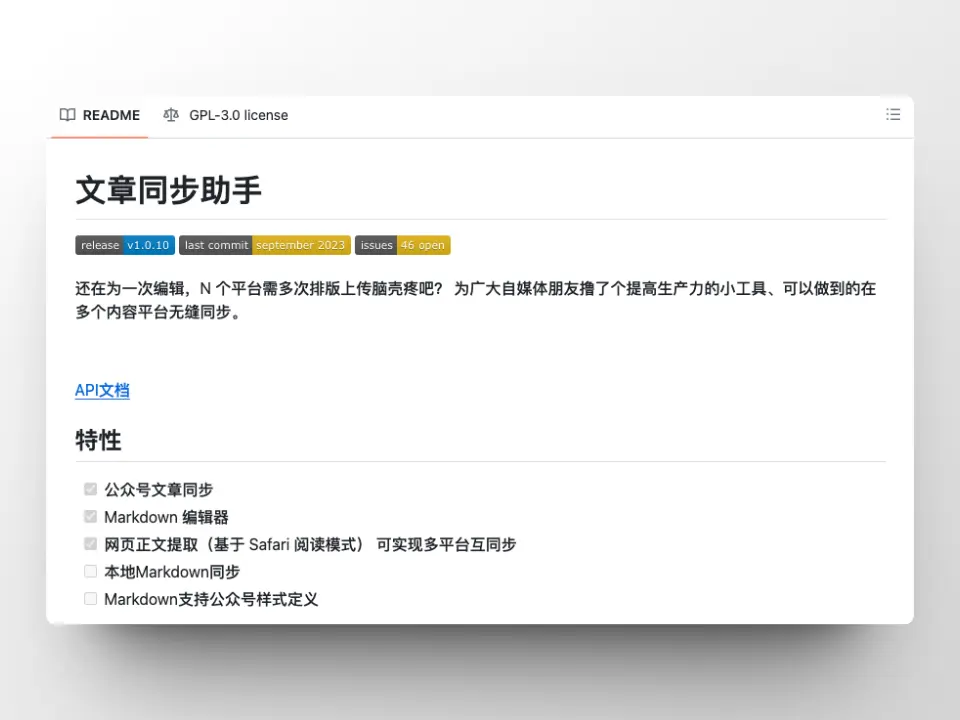Image resolution: width=960 pixels, height=720 pixels.
Task: Check the 本地Markdown同步 checkbox
Action: coord(91,571)
